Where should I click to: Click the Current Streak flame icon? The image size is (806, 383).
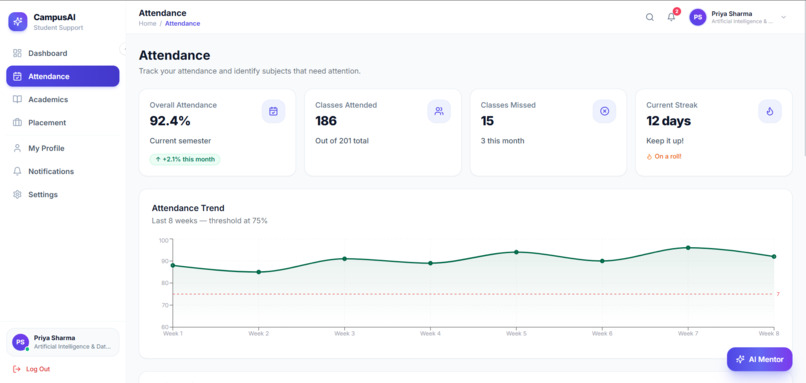[x=770, y=111]
